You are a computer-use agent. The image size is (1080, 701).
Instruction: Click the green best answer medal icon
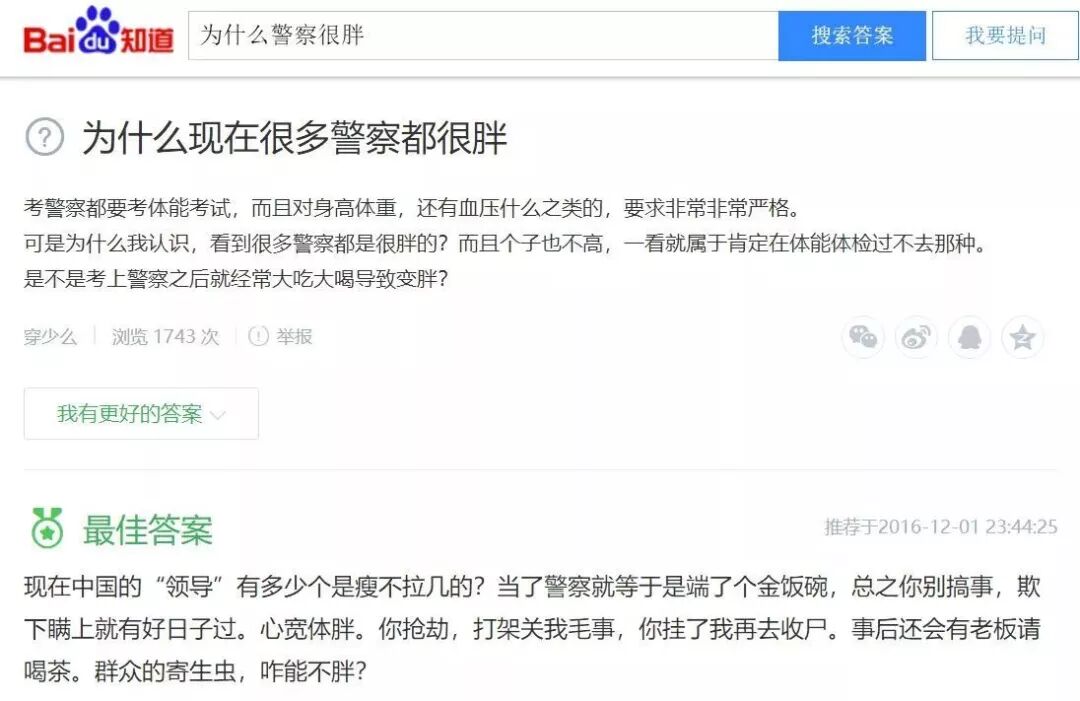coord(47,528)
